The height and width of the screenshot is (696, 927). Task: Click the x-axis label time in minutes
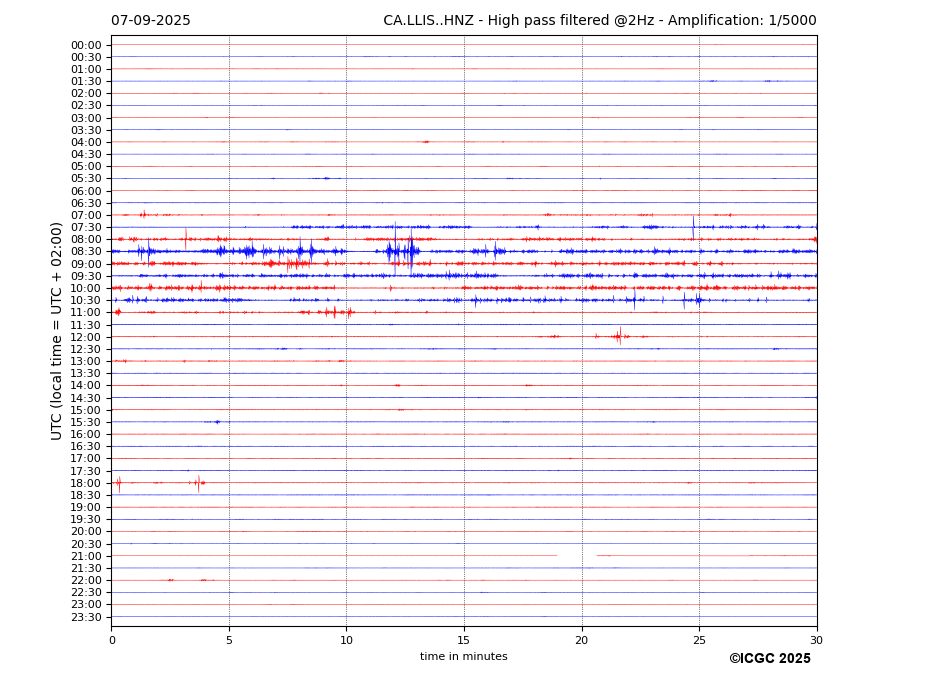(x=464, y=656)
